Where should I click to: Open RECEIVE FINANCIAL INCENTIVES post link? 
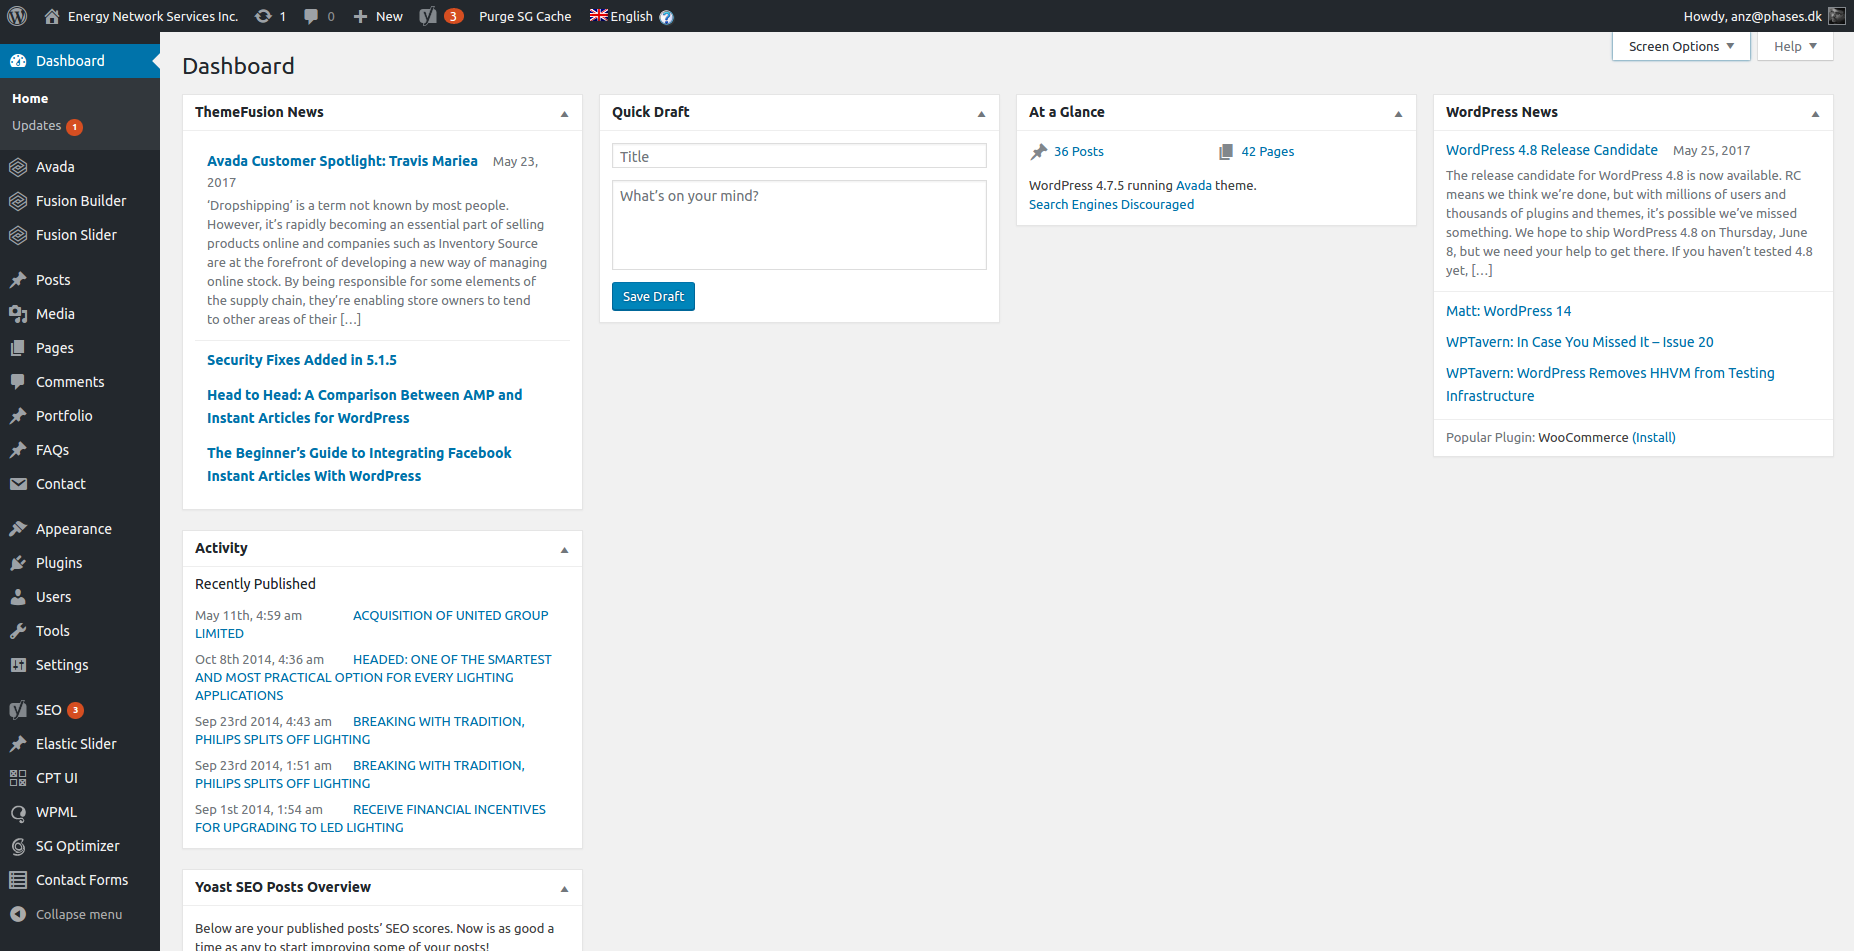click(x=371, y=818)
